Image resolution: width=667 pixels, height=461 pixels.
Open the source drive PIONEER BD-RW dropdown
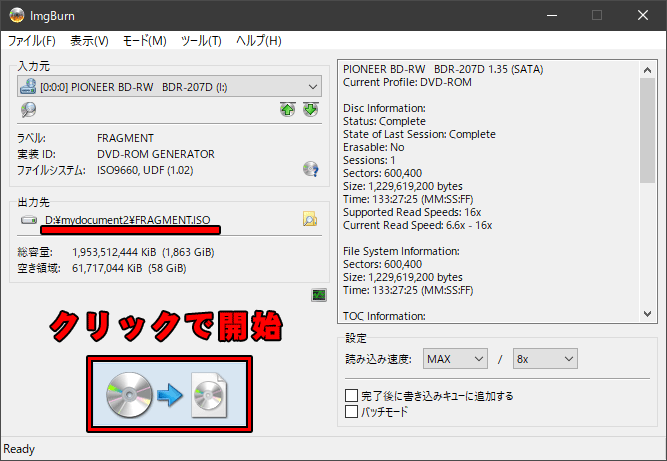pos(169,87)
